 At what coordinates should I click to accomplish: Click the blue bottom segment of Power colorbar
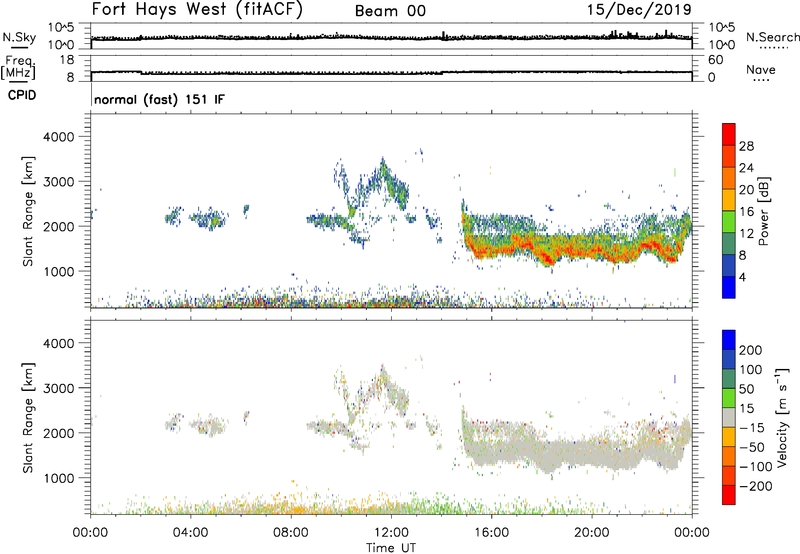click(x=729, y=287)
